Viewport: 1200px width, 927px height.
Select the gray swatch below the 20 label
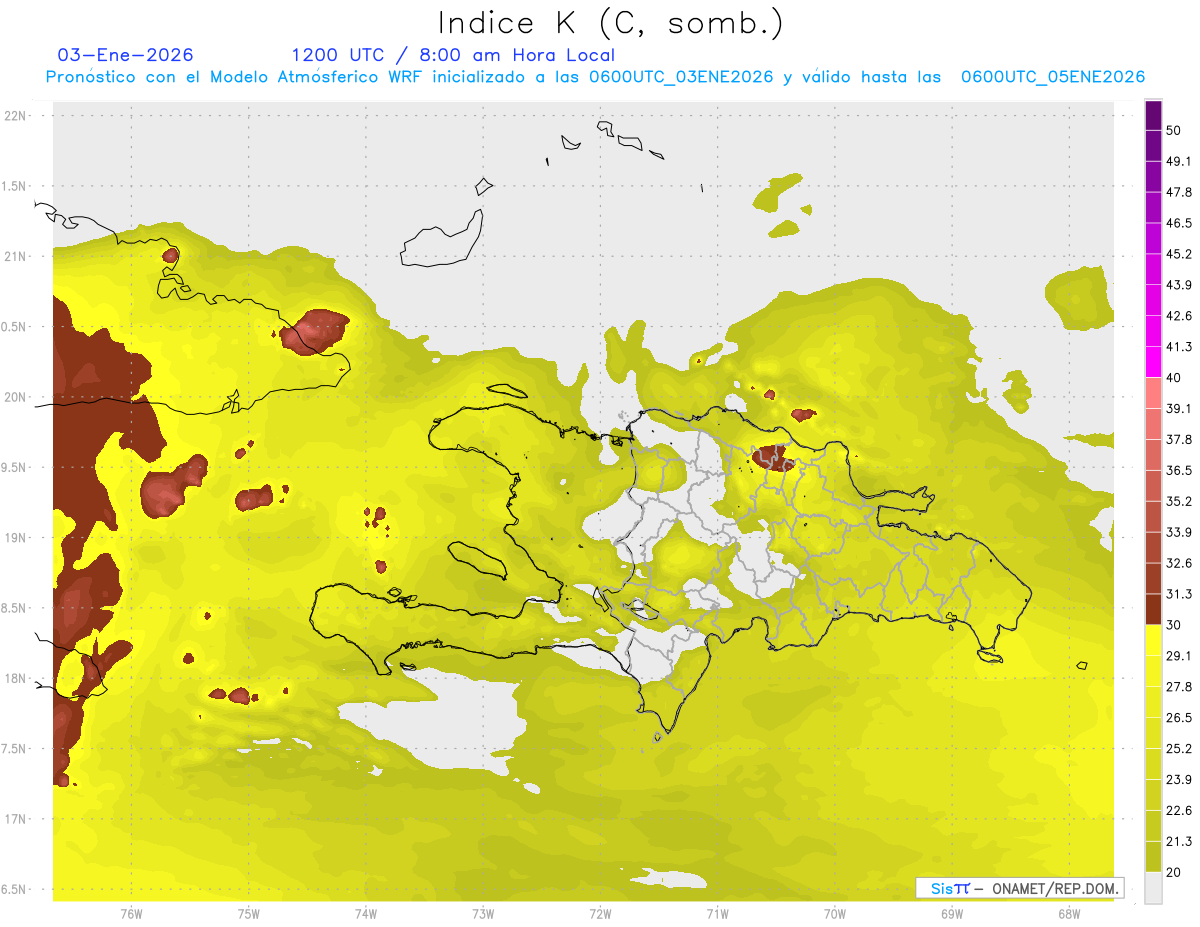(1154, 887)
